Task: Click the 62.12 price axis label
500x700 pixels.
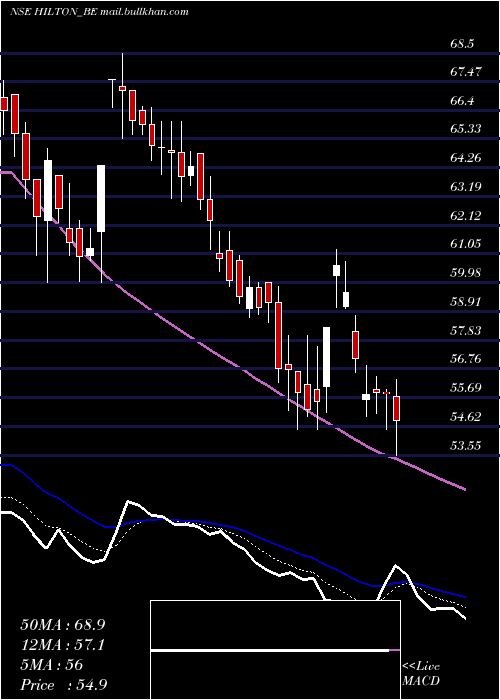Action: click(x=466, y=216)
